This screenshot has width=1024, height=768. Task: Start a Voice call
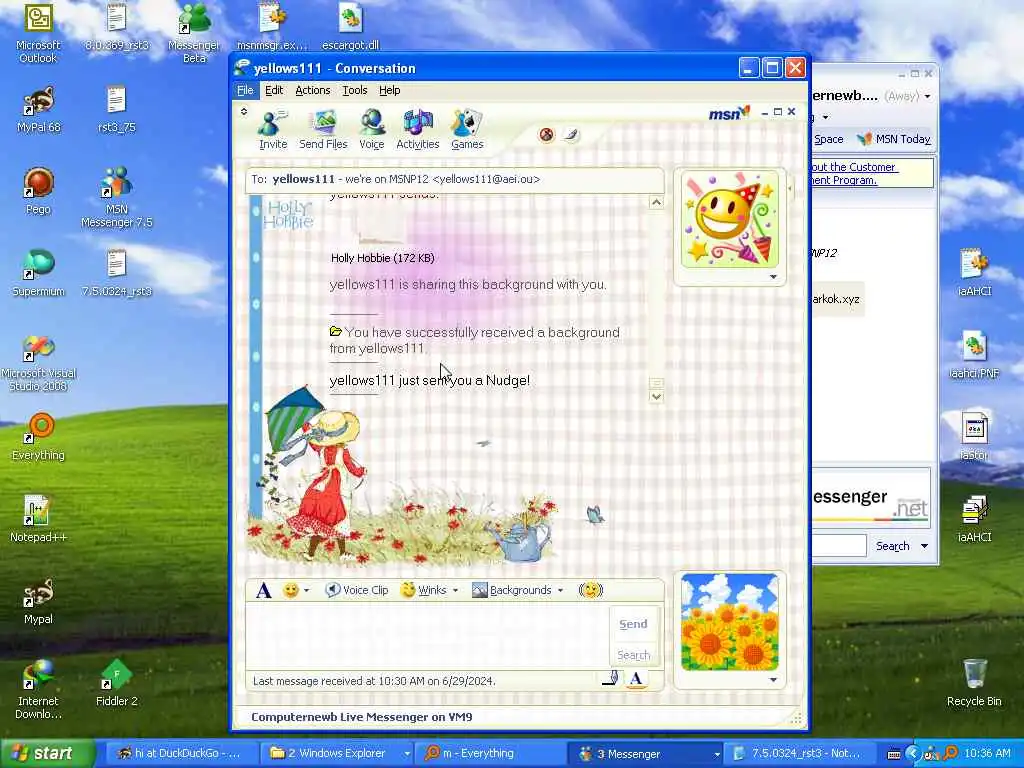click(x=372, y=129)
